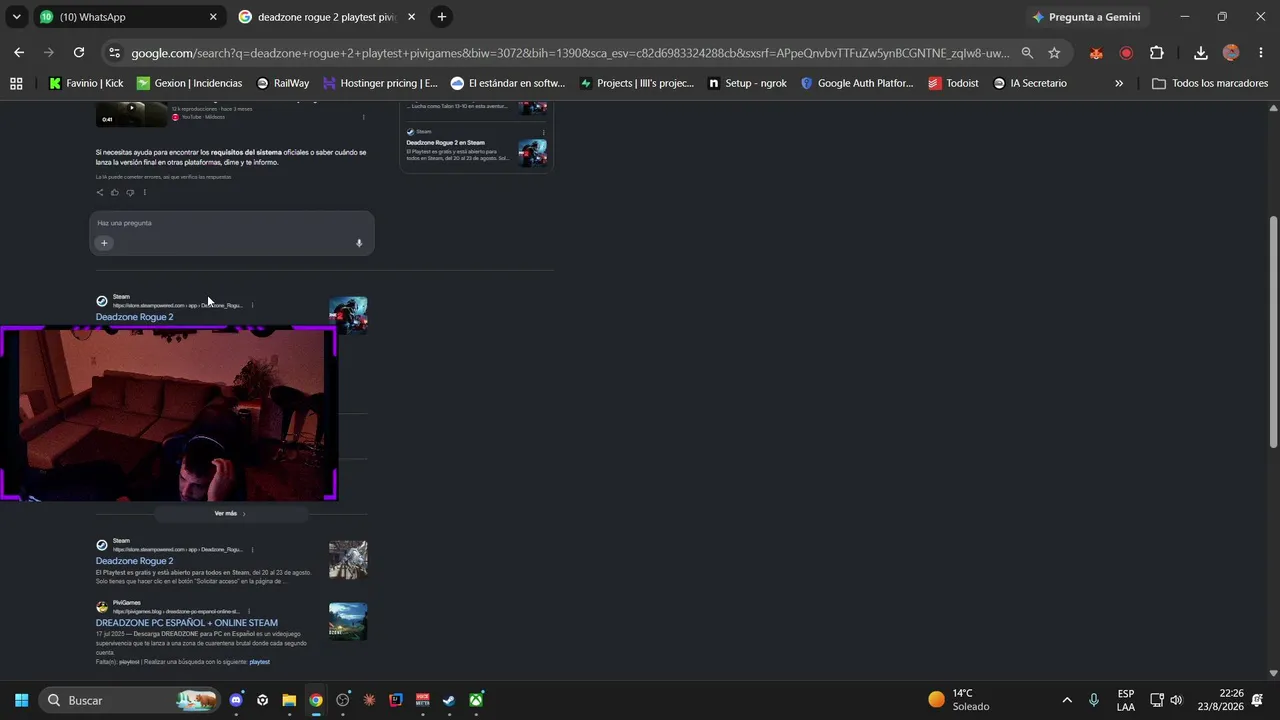Open Steam from the taskbar
Image resolution: width=1280 pixels, height=720 pixels.
pos(449,700)
